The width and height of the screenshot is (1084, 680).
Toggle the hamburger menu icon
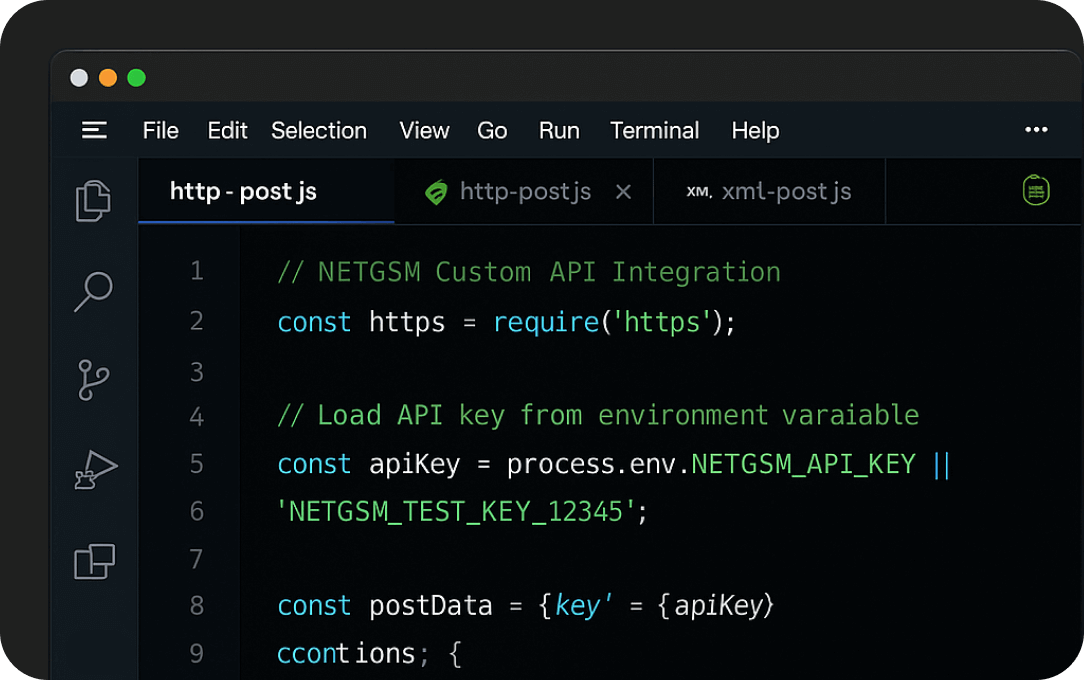(x=94, y=130)
